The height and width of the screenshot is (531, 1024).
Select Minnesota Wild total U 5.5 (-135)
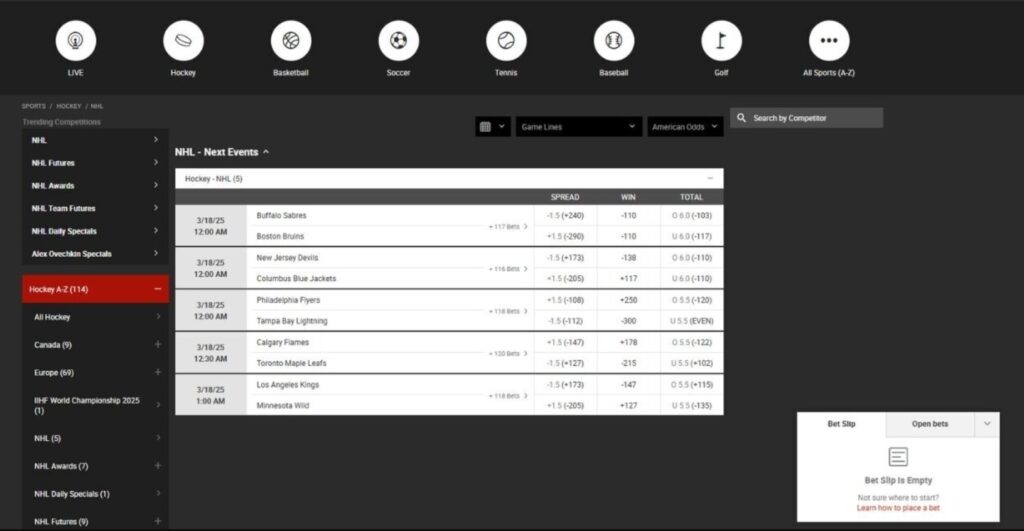pyautogui.click(x=692, y=406)
